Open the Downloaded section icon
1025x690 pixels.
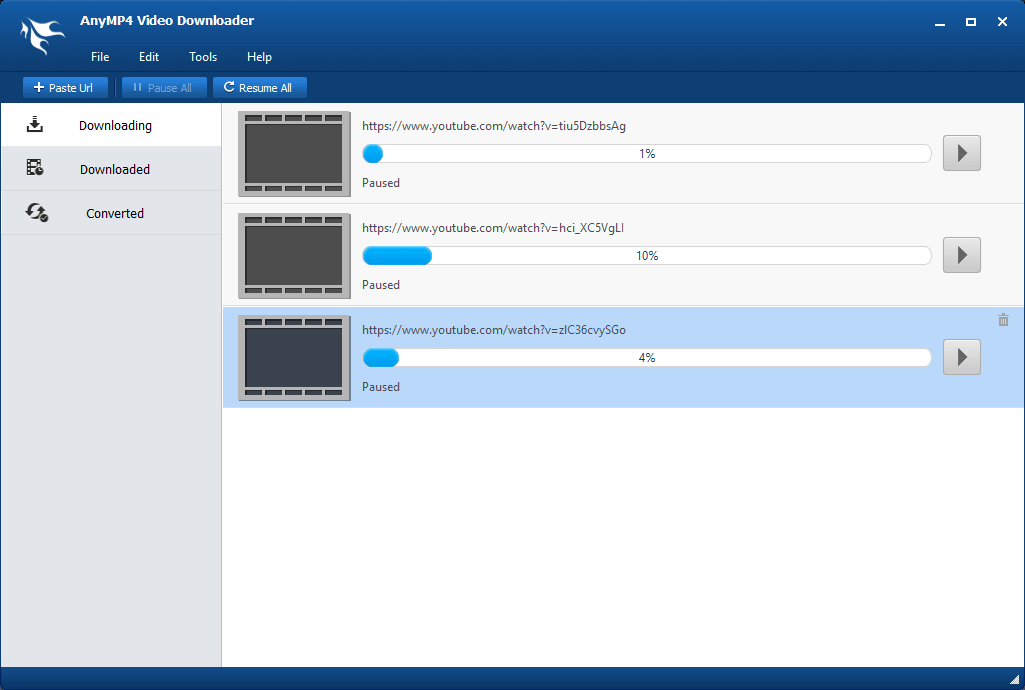(x=35, y=168)
